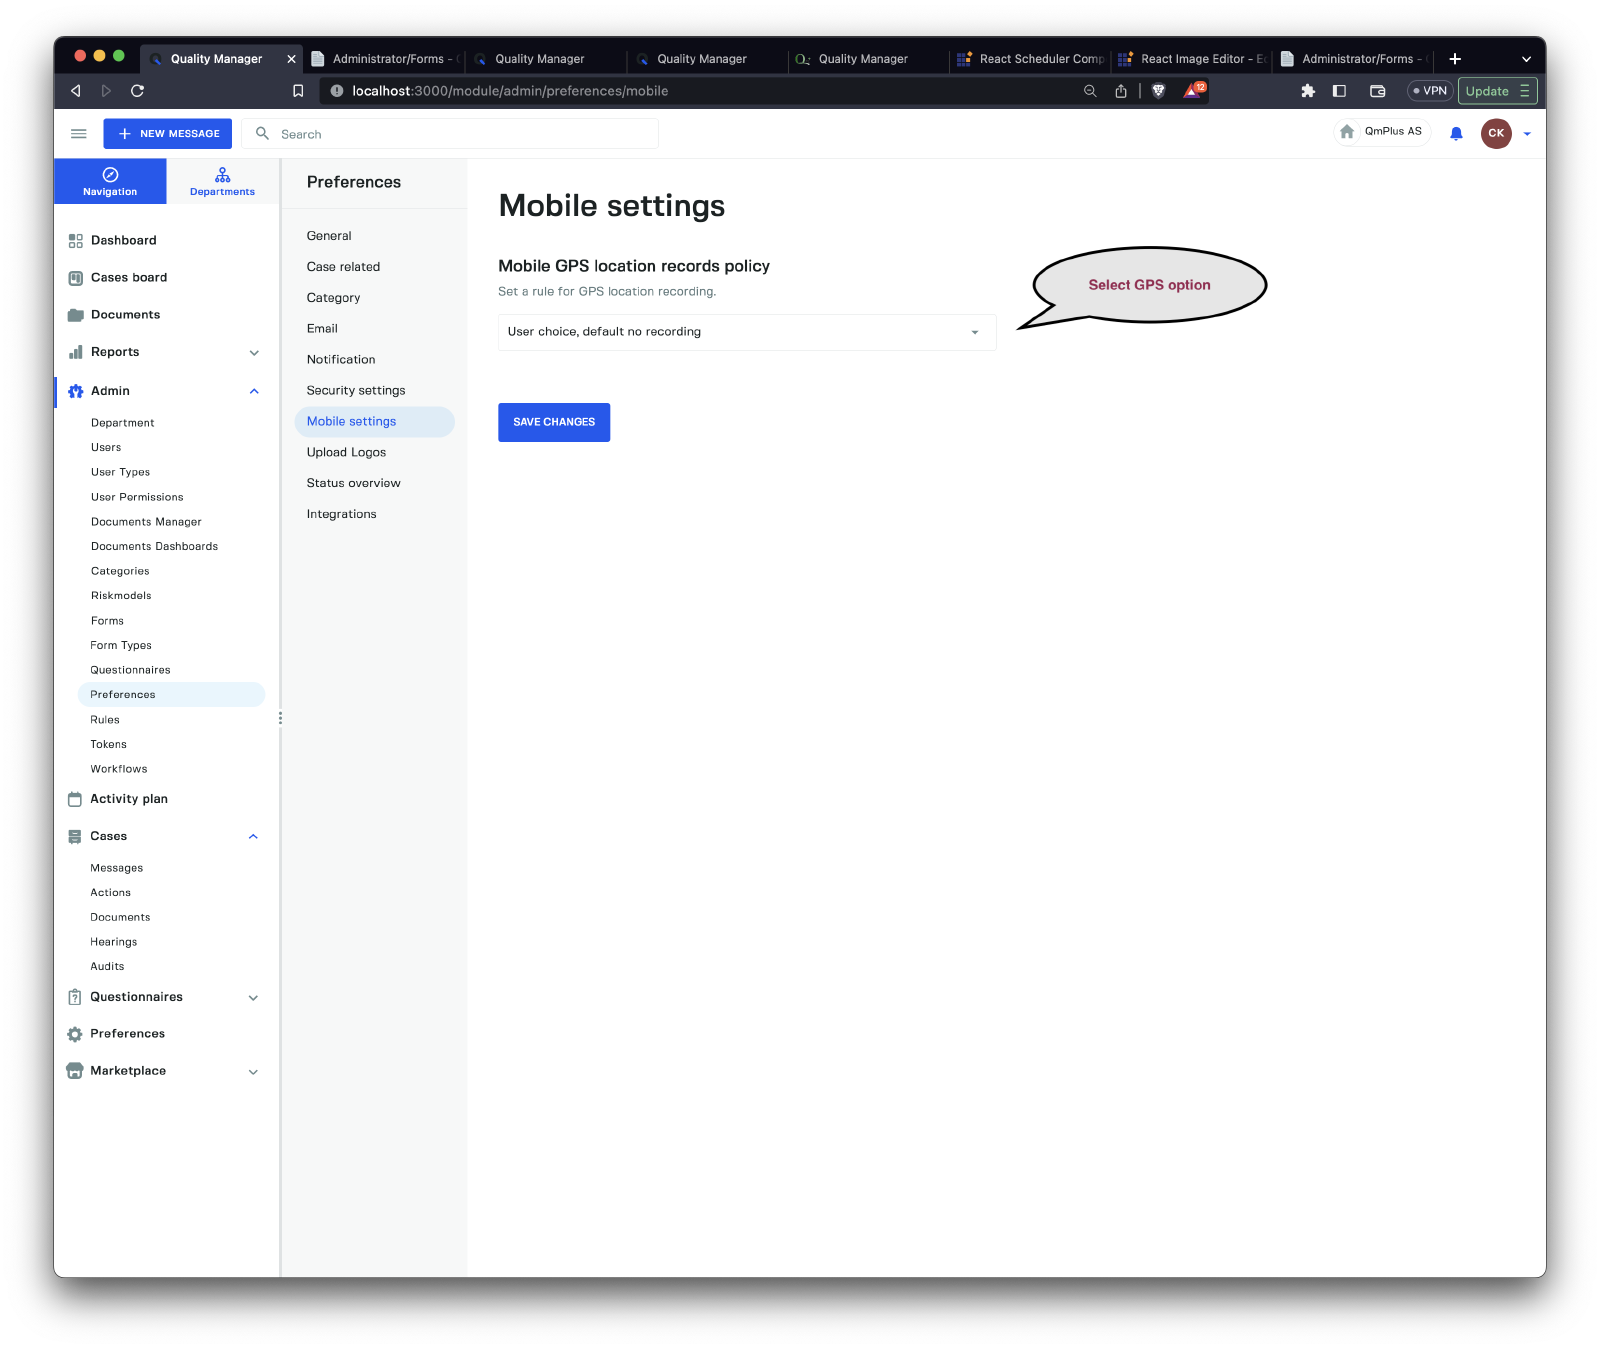Collapse the Admin section chevron

coord(254,391)
